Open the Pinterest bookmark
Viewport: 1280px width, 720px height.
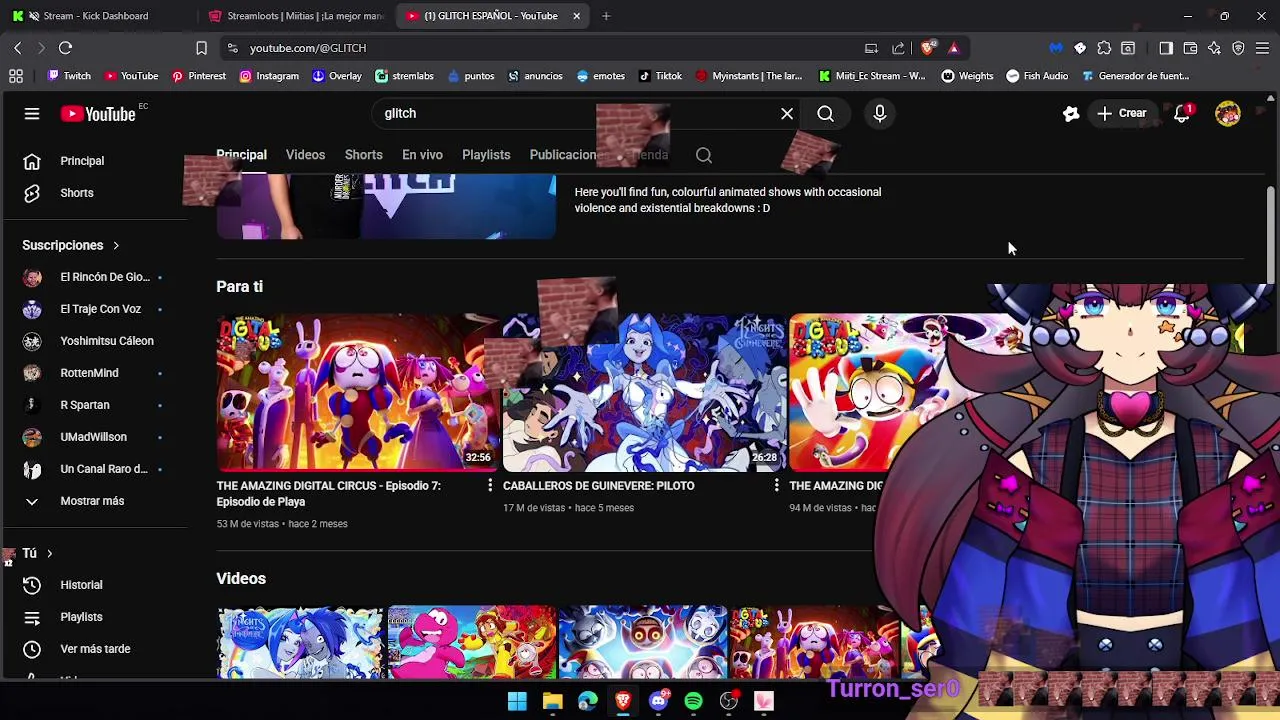tap(198, 76)
